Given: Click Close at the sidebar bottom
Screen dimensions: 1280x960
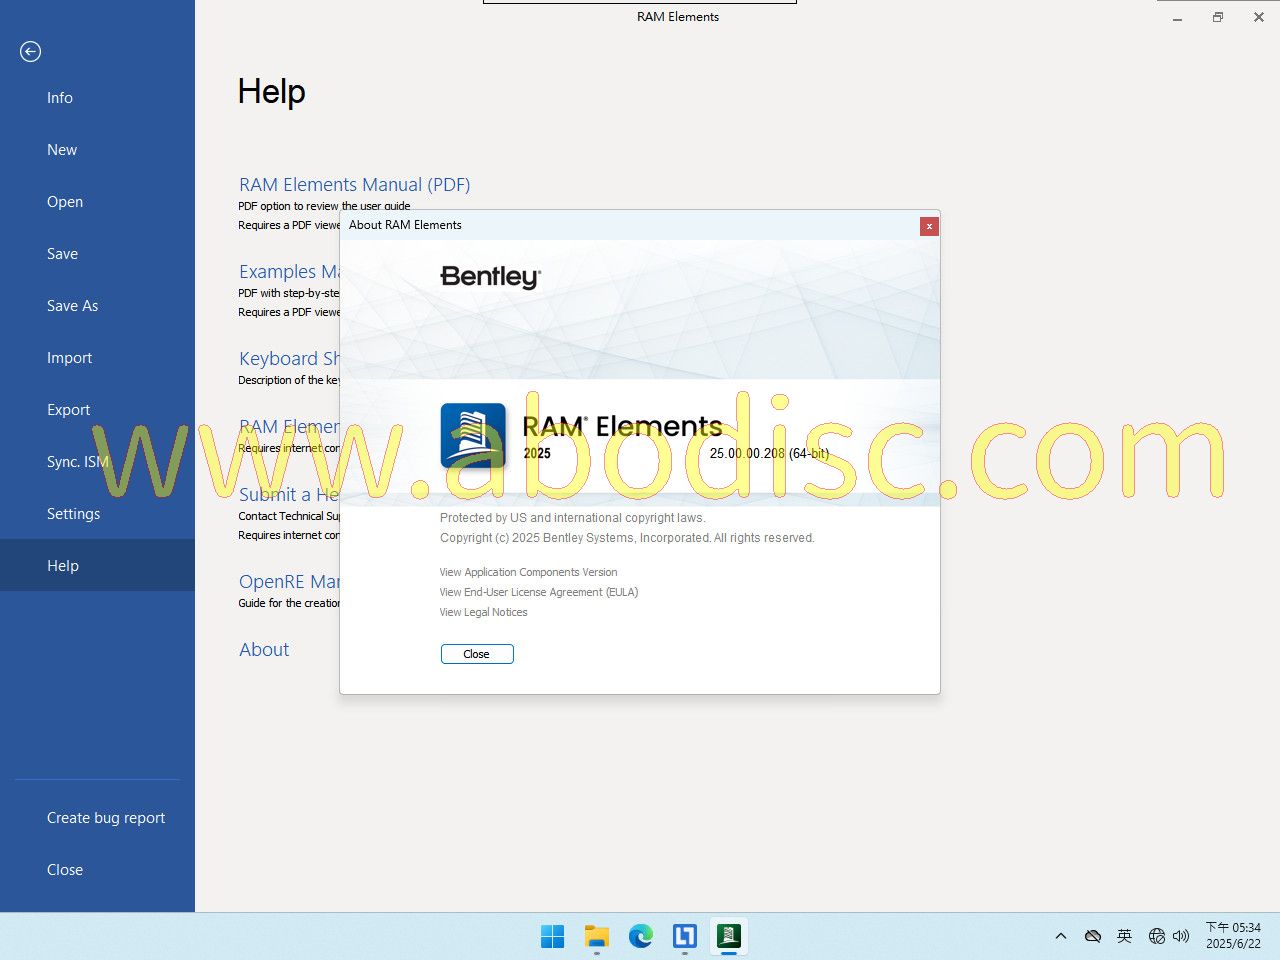Looking at the screenshot, I should click(x=65, y=870).
